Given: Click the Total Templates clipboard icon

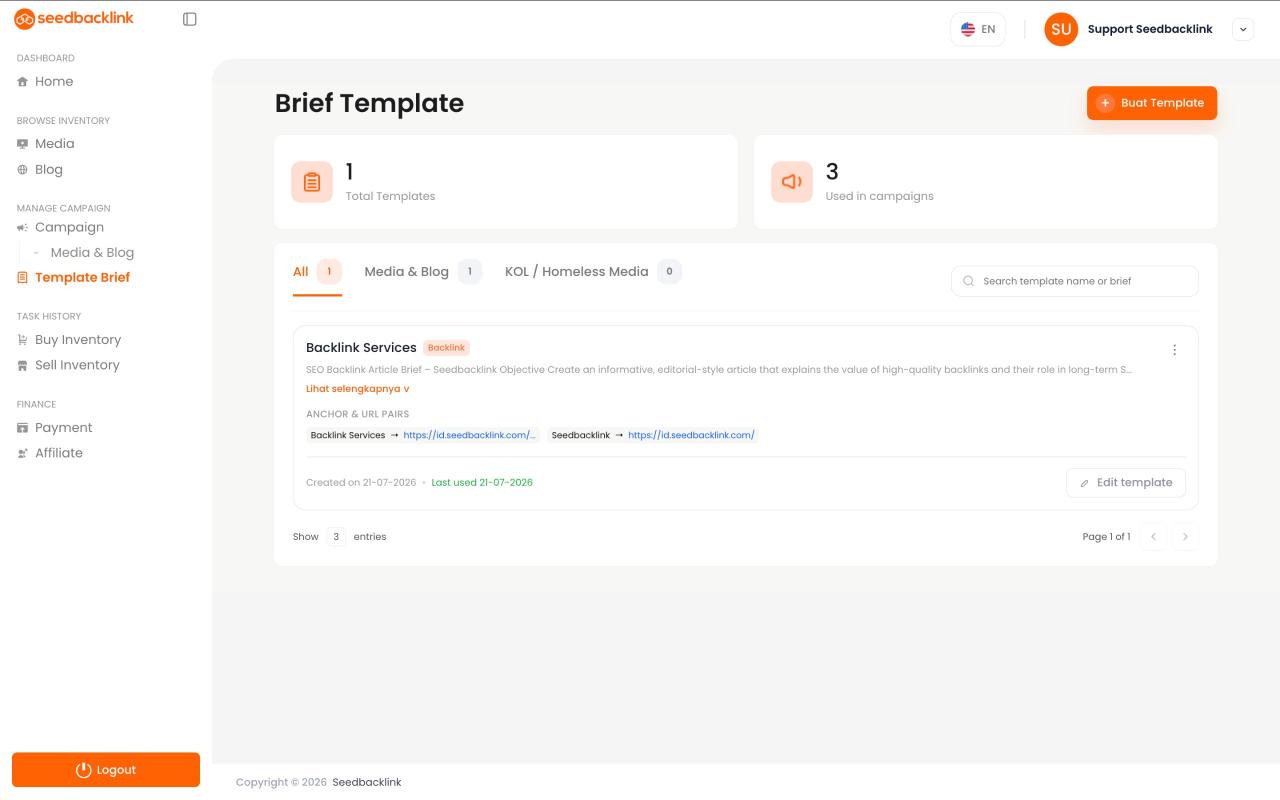Looking at the screenshot, I should coord(312,182).
